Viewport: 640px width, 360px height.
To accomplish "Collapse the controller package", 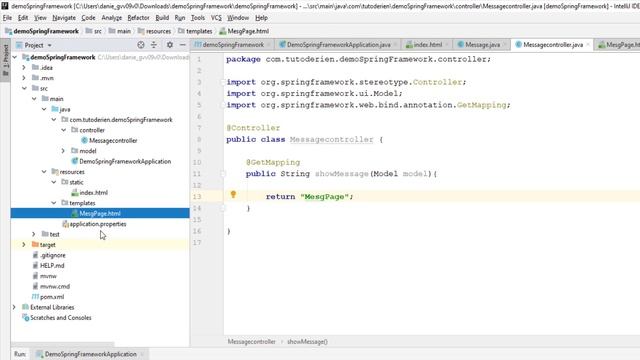I will pos(64,130).
